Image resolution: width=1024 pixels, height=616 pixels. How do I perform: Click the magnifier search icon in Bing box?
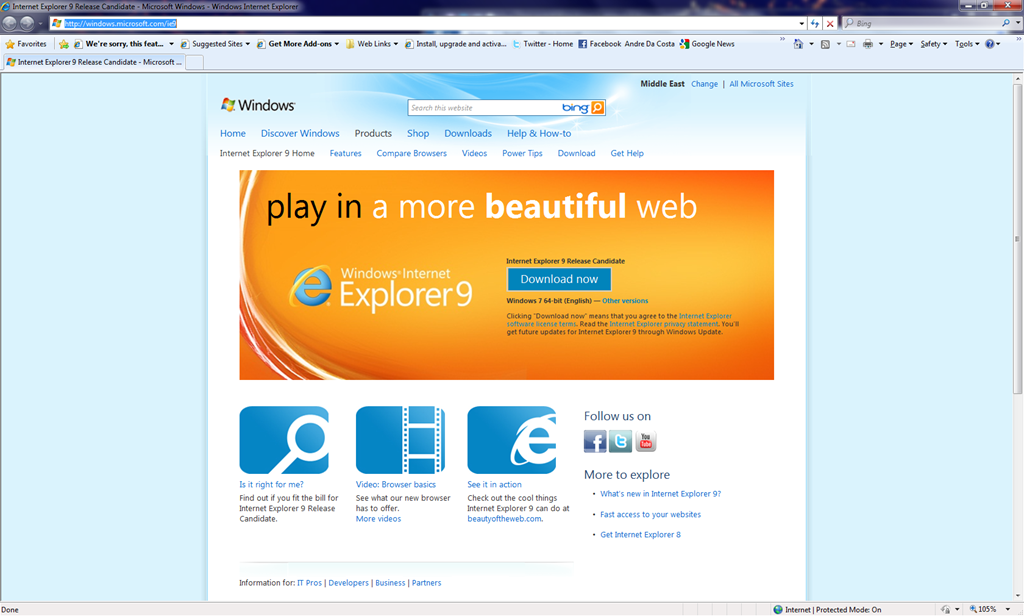pyautogui.click(x=1006, y=24)
